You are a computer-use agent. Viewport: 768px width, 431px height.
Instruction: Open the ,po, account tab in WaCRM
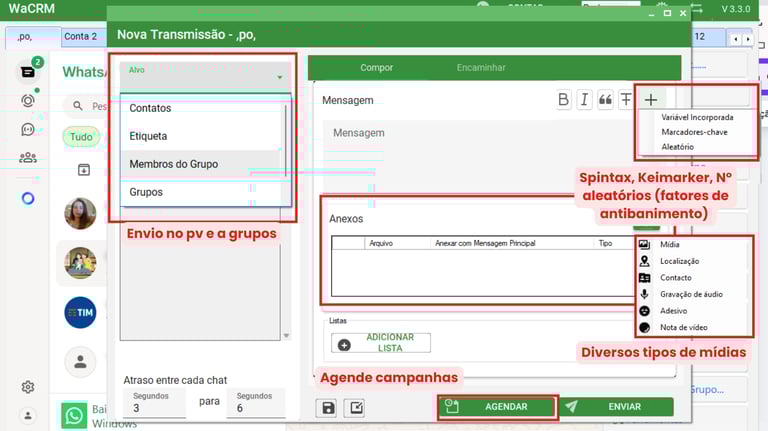[x=33, y=37]
